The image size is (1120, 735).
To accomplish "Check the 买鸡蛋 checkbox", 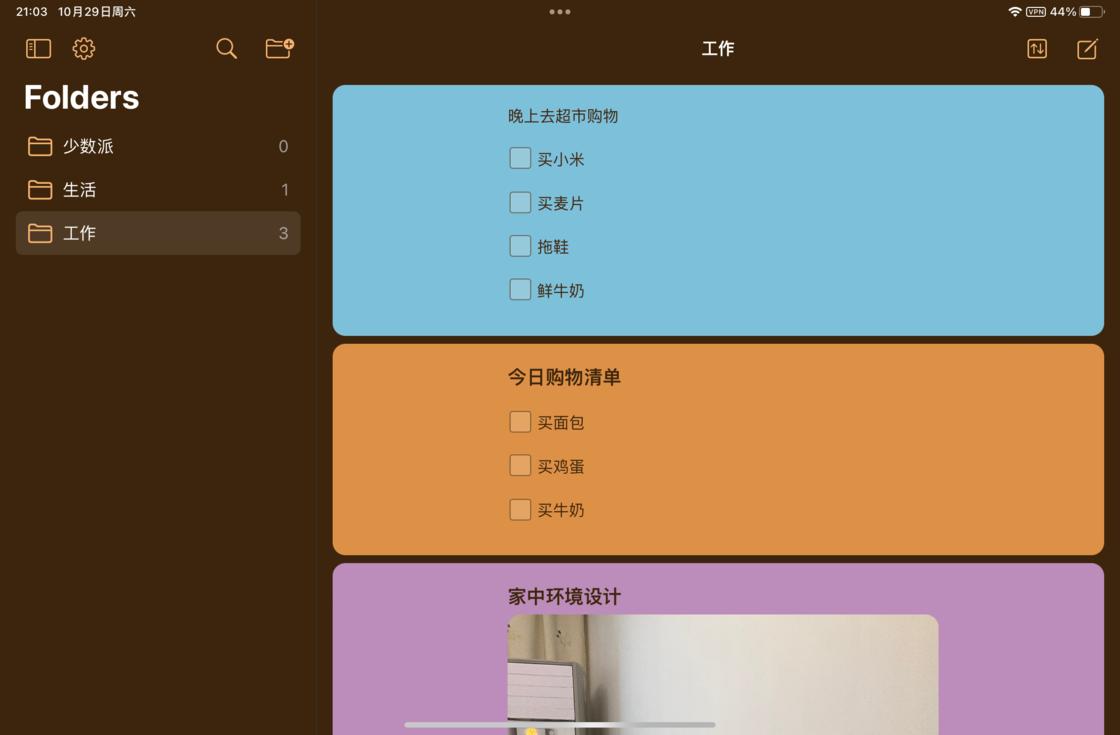I will [x=520, y=465].
